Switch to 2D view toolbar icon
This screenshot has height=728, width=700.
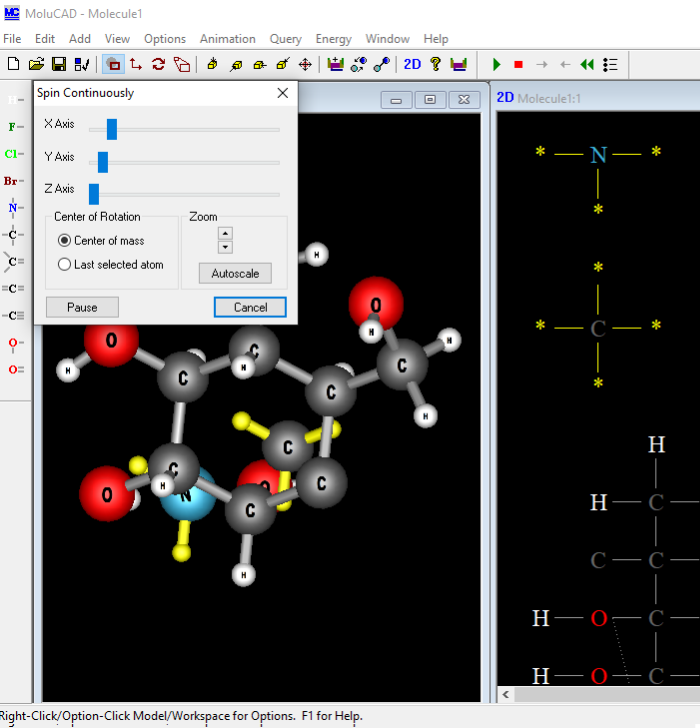[x=412, y=64]
